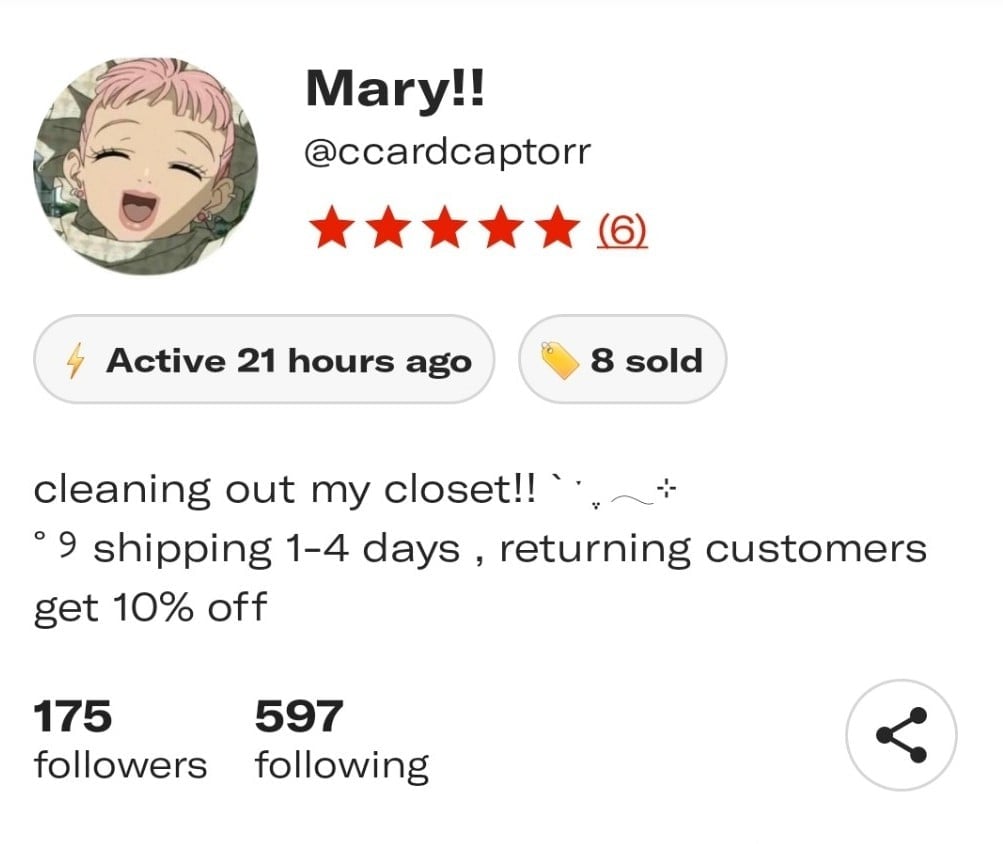Tap the first red rating star
The width and height of the screenshot is (1003, 844).
[x=331, y=227]
